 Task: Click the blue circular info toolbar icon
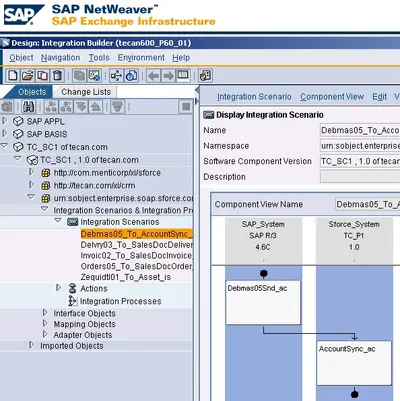pos(132,76)
